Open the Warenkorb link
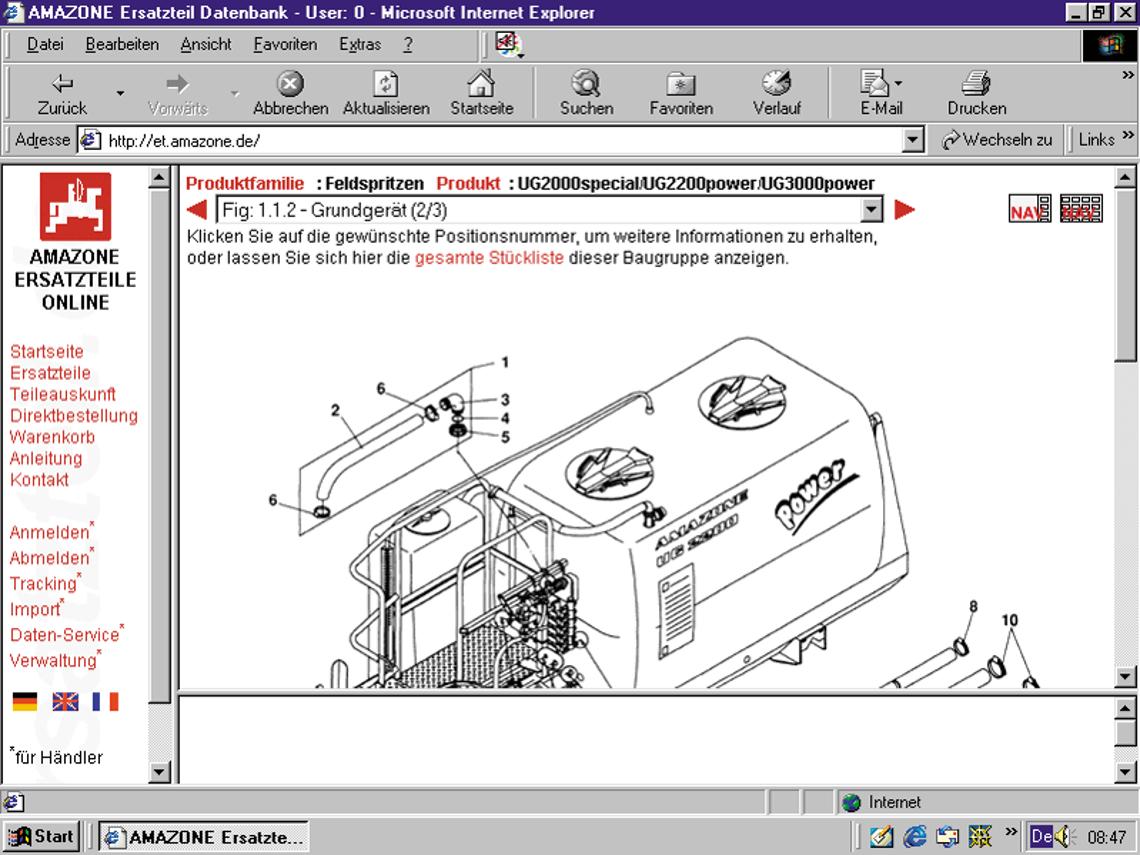Screen dimensions: 1140x855 pos(52,437)
